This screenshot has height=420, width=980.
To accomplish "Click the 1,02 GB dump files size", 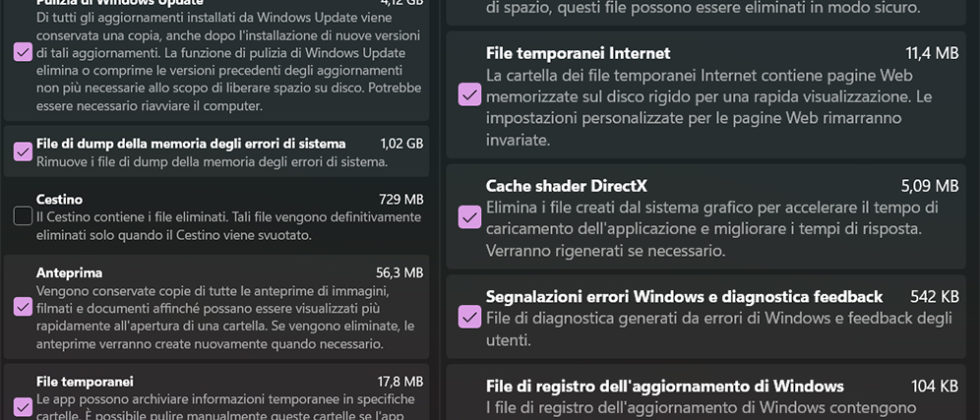I will point(401,144).
